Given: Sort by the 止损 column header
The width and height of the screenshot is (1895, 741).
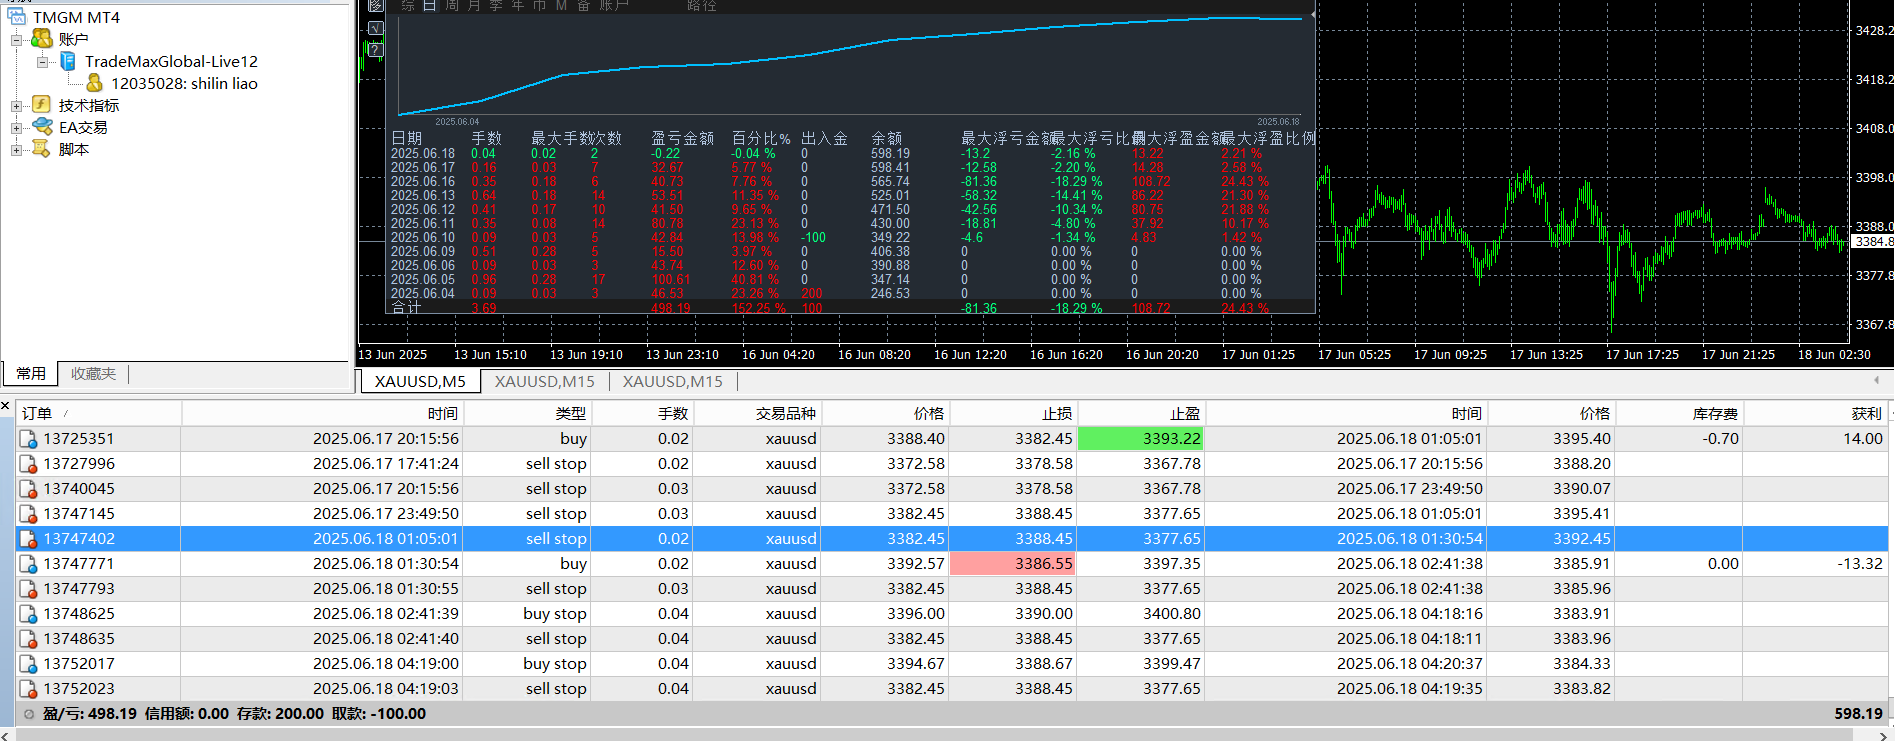Looking at the screenshot, I should pyautogui.click(x=1012, y=413).
